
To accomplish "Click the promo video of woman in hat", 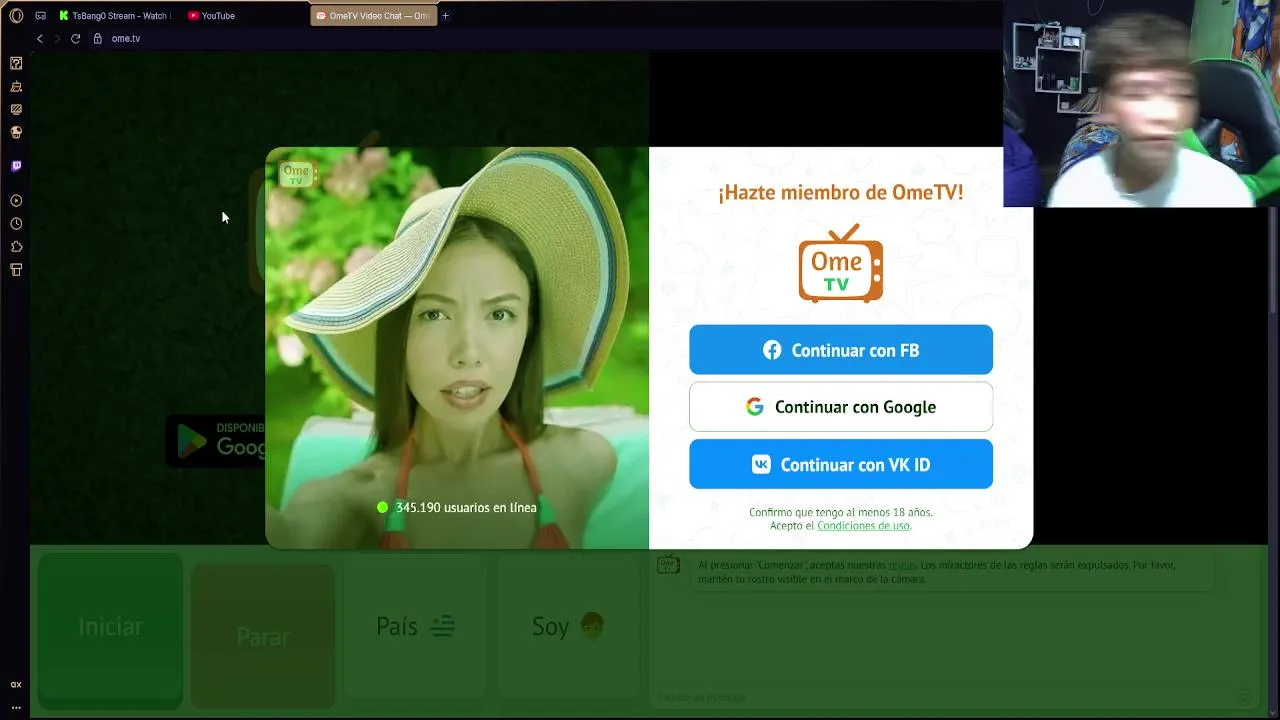I will coord(457,348).
